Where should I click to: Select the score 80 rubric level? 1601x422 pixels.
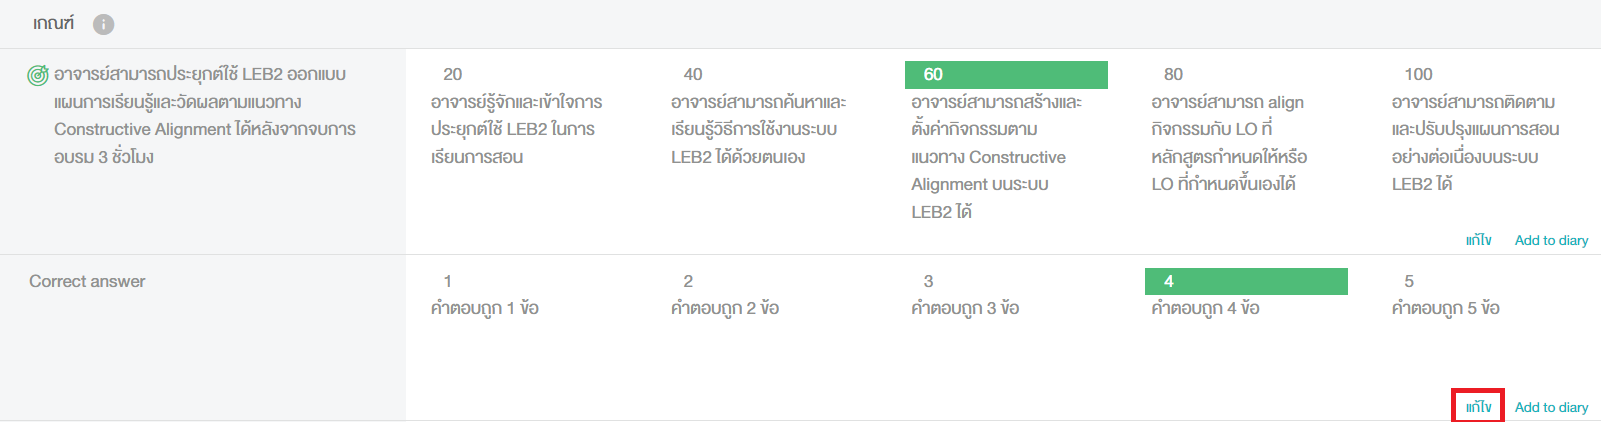1246,129
